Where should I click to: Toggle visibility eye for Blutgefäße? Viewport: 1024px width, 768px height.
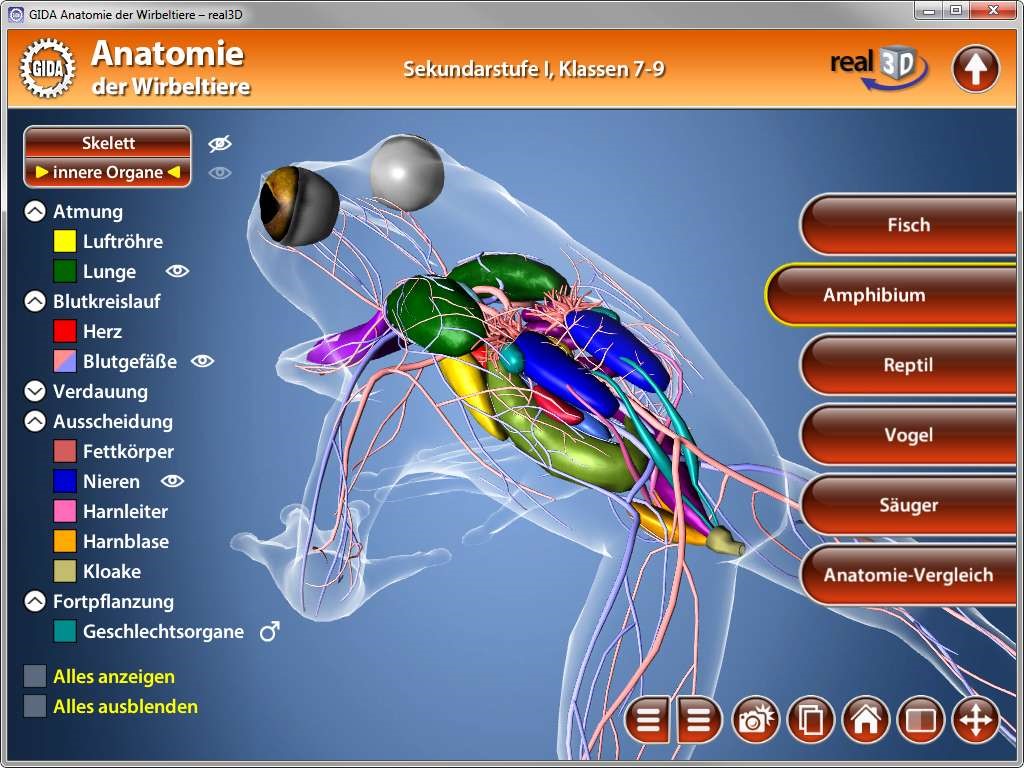(x=202, y=361)
